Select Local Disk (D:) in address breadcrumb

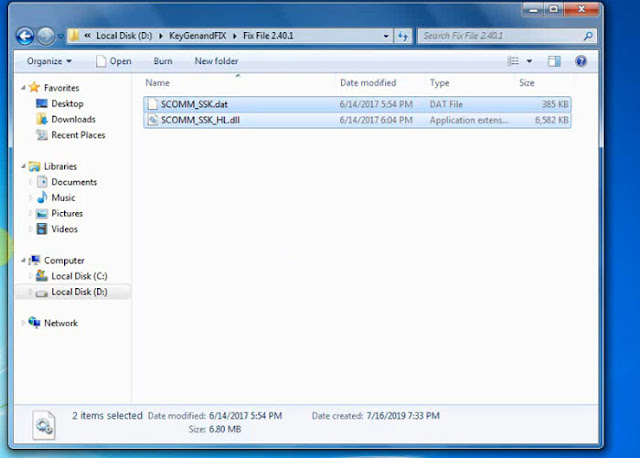pos(124,36)
